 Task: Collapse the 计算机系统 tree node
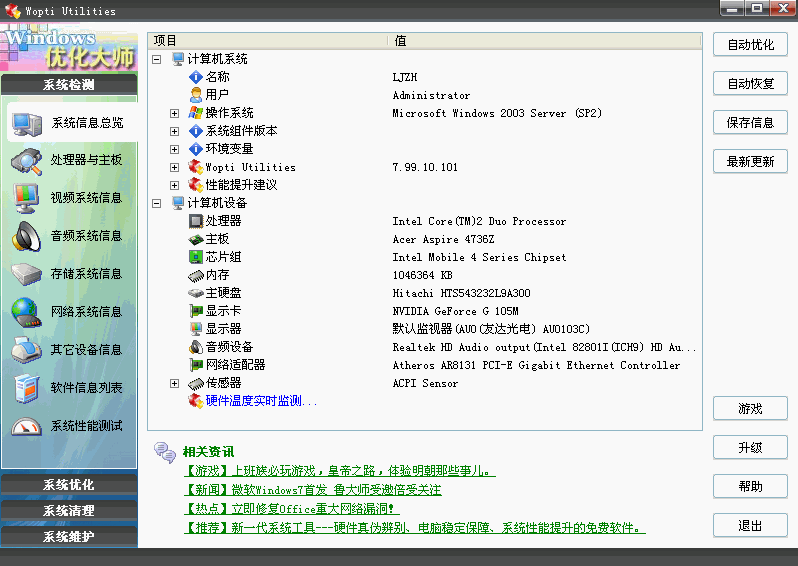point(157,59)
